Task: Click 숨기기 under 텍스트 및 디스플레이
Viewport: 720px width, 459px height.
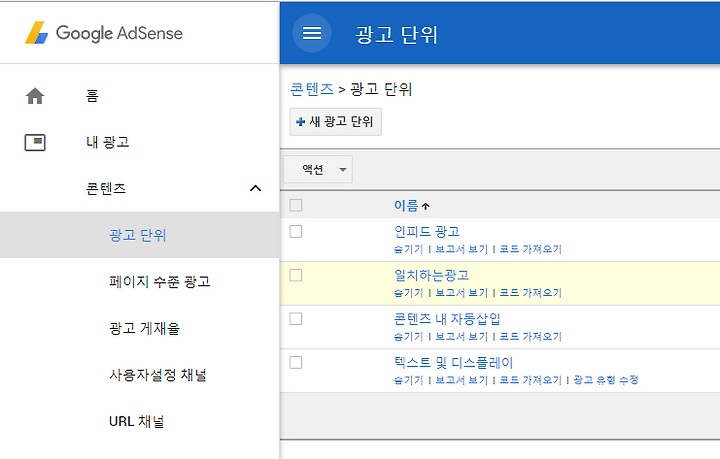Action: click(x=408, y=380)
